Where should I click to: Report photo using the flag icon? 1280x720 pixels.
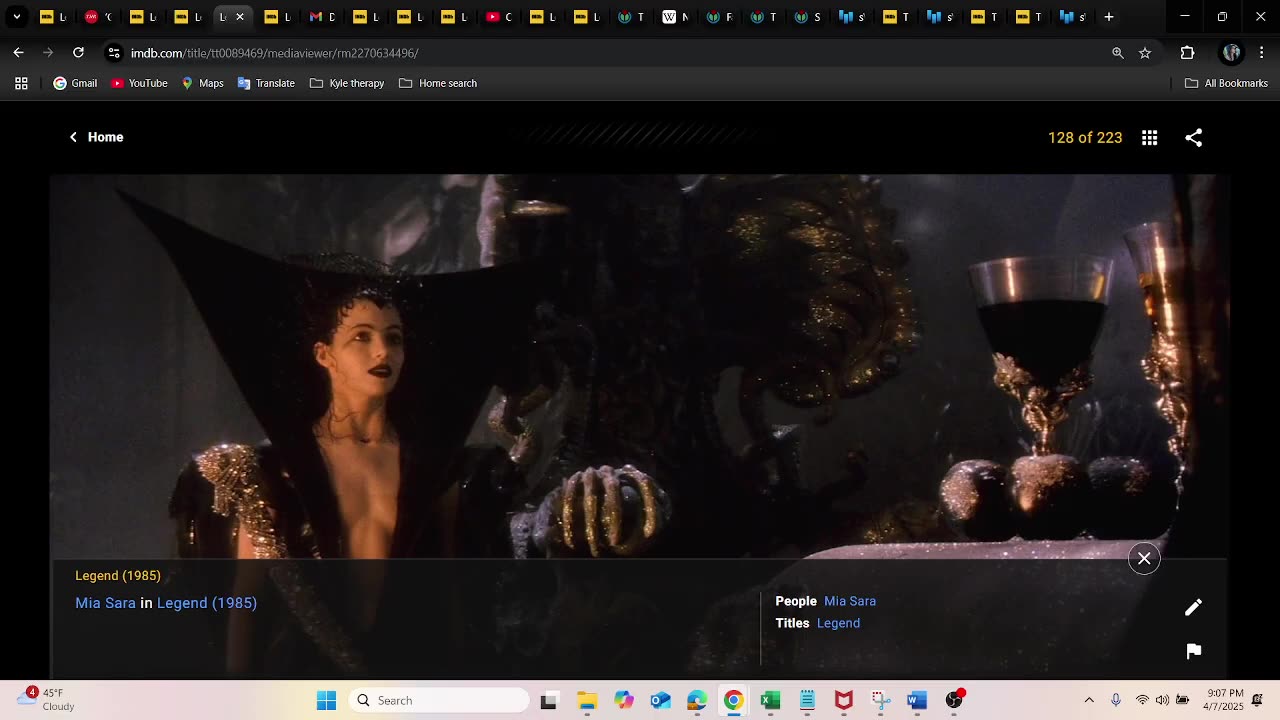[1193, 651]
